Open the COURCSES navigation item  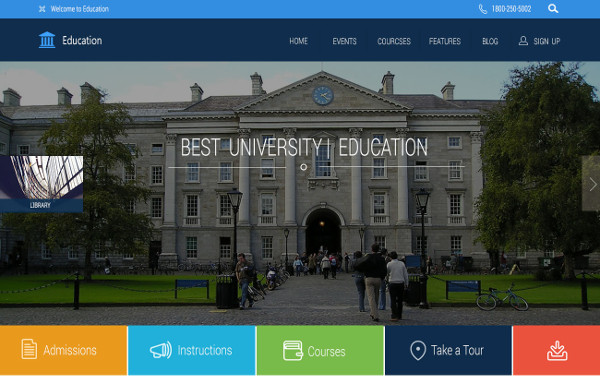pyautogui.click(x=394, y=41)
